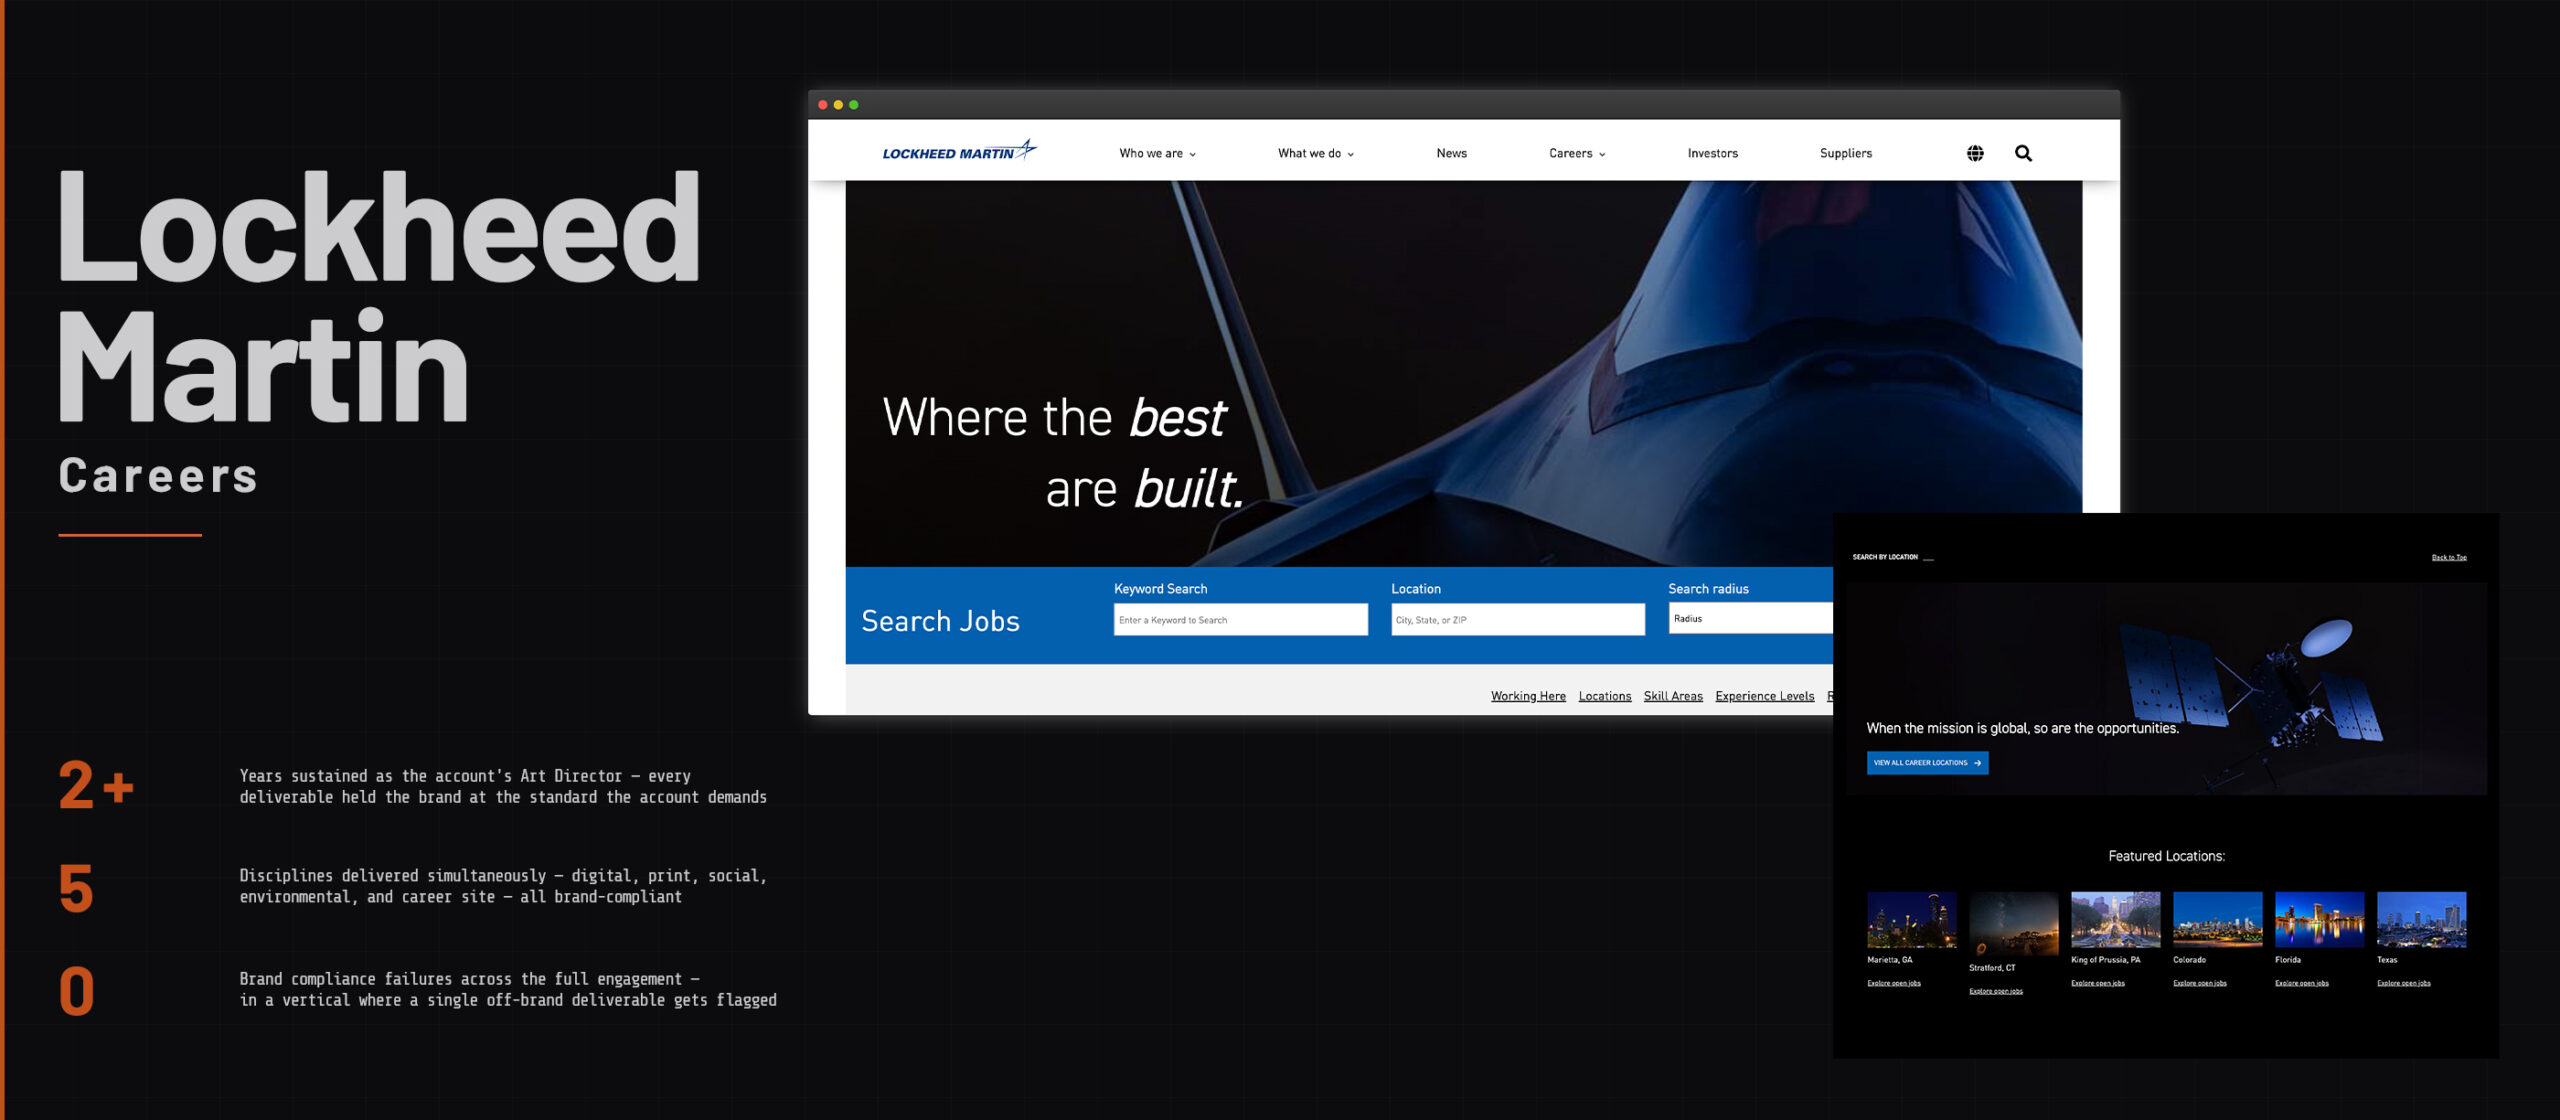Image resolution: width=2560 pixels, height=1120 pixels.
Task: Click the Lockheed Martin logo
Action: tap(959, 152)
